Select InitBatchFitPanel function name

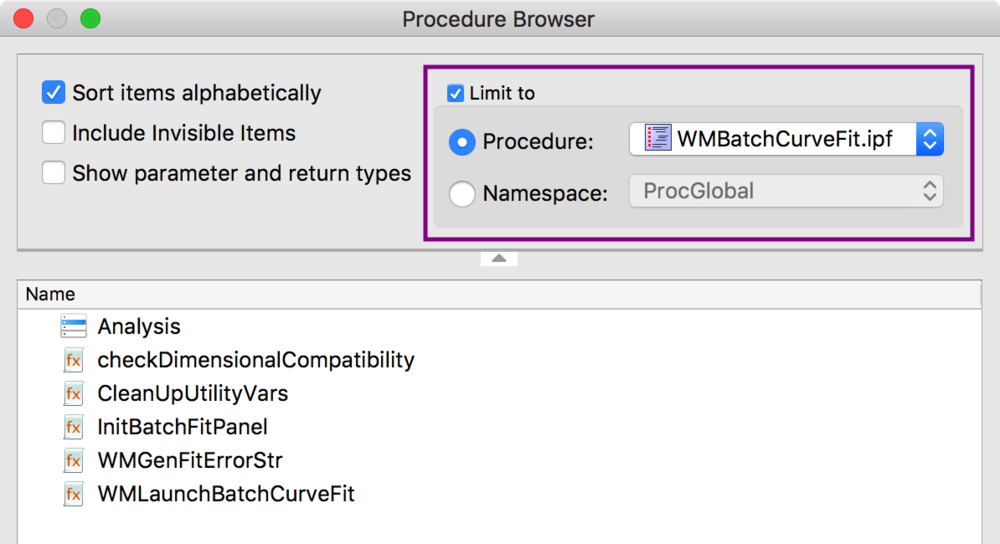182,427
